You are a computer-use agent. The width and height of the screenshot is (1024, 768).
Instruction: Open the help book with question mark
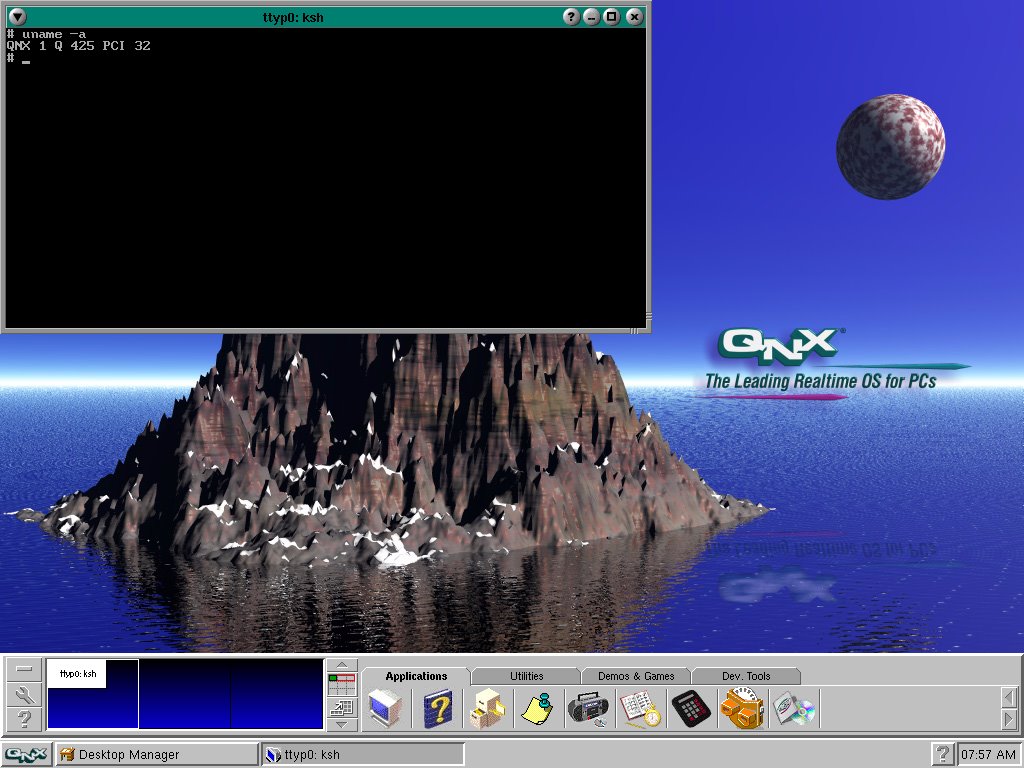pos(437,709)
